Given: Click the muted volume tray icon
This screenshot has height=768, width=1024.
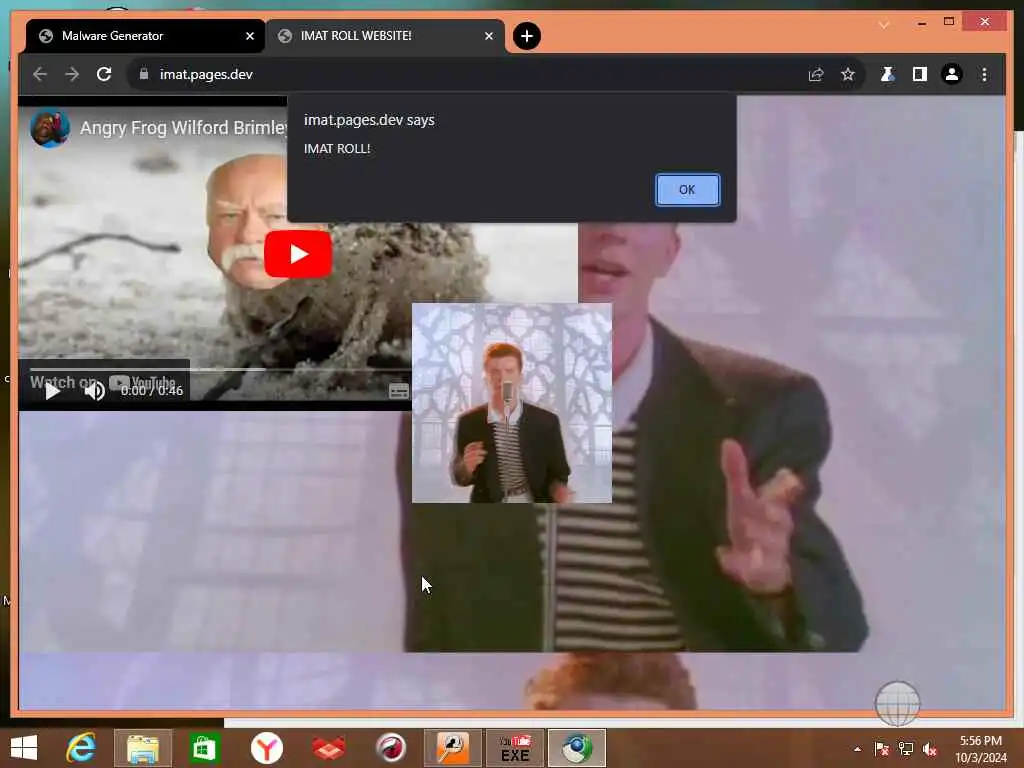Looking at the screenshot, I should [x=930, y=749].
